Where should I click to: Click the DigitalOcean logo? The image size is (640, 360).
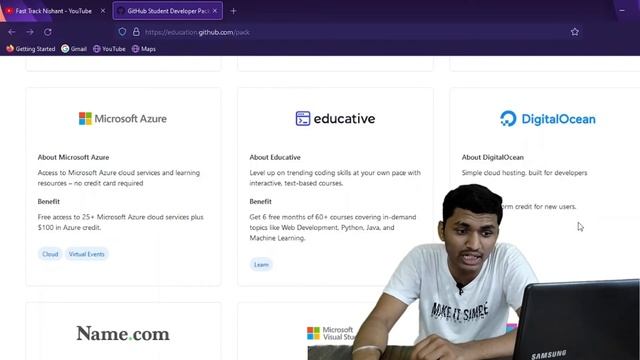point(547,119)
